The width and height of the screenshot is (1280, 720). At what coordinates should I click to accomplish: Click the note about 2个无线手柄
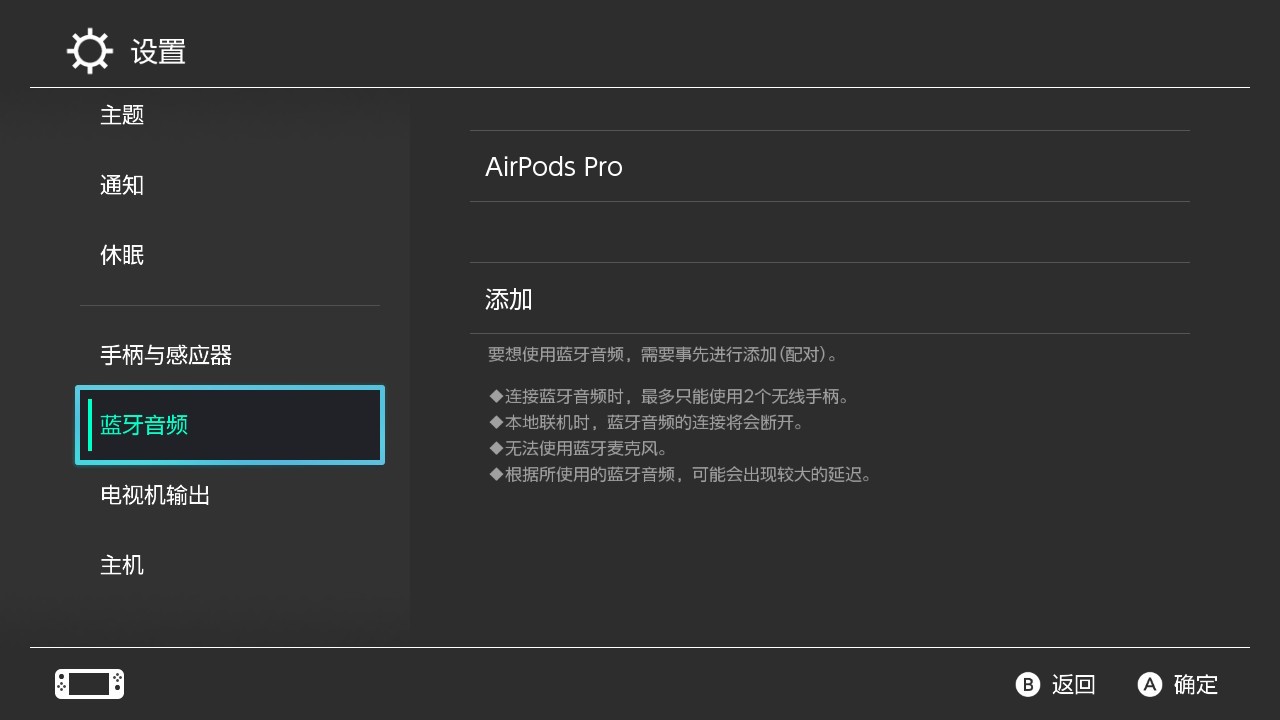(x=670, y=396)
